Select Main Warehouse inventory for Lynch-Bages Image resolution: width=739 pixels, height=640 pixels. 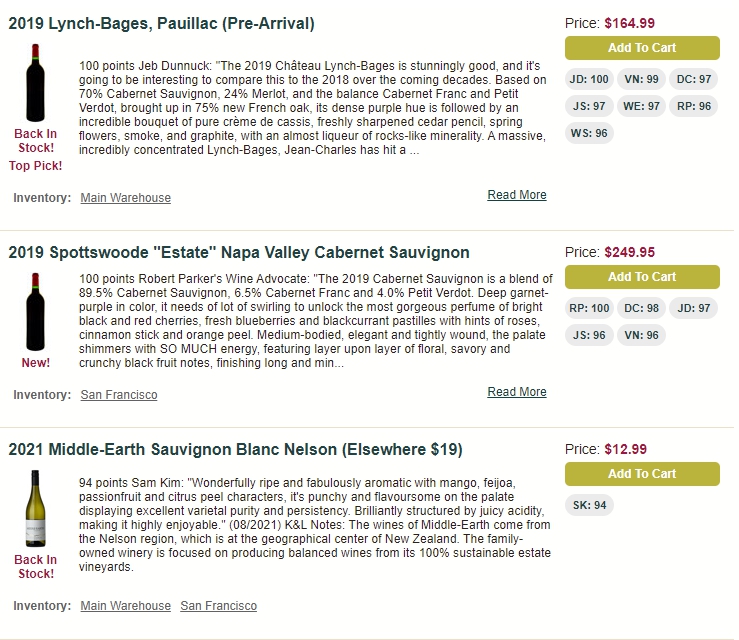click(125, 197)
